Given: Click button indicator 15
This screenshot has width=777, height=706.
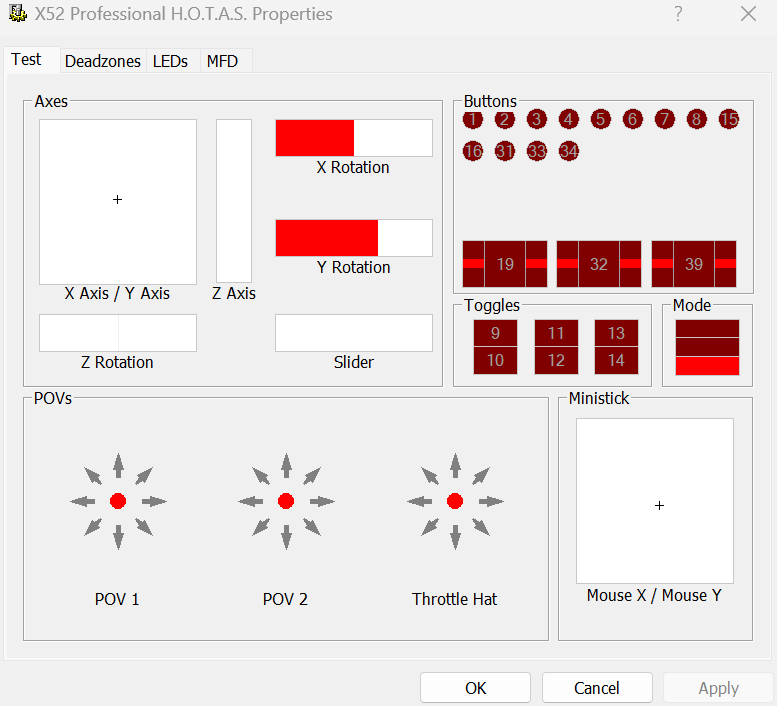Looking at the screenshot, I should (x=728, y=119).
